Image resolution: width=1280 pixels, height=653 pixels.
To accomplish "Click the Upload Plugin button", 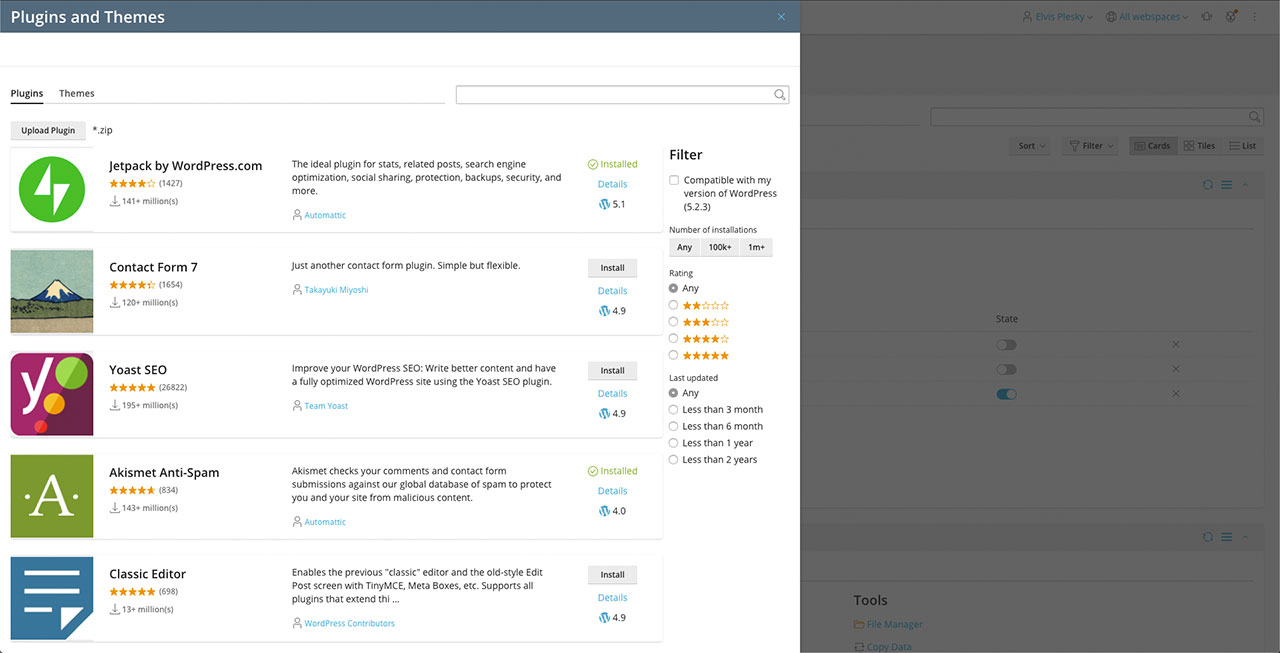I will pos(48,131).
